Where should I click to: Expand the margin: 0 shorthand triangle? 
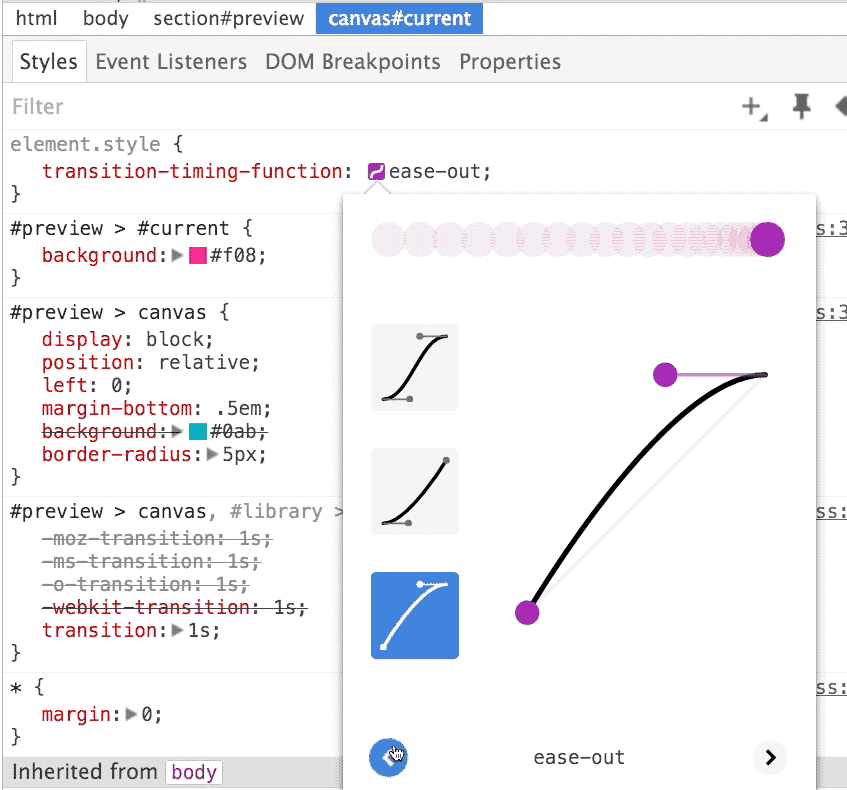pyautogui.click(x=131, y=714)
